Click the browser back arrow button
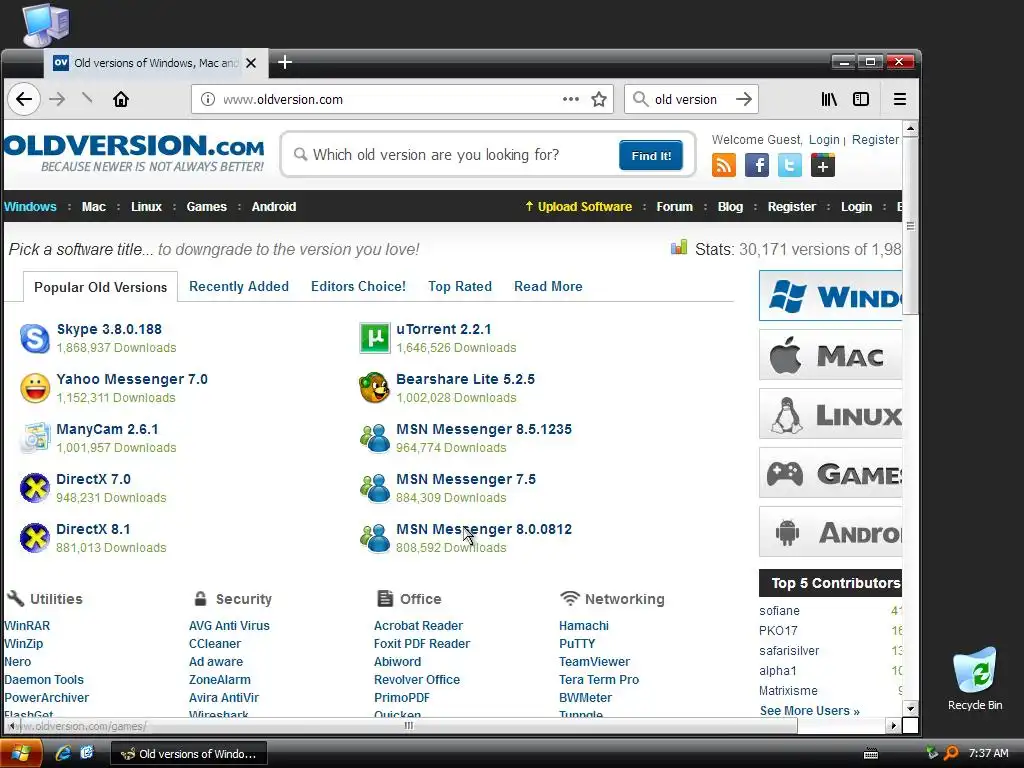 pos(24,99)
